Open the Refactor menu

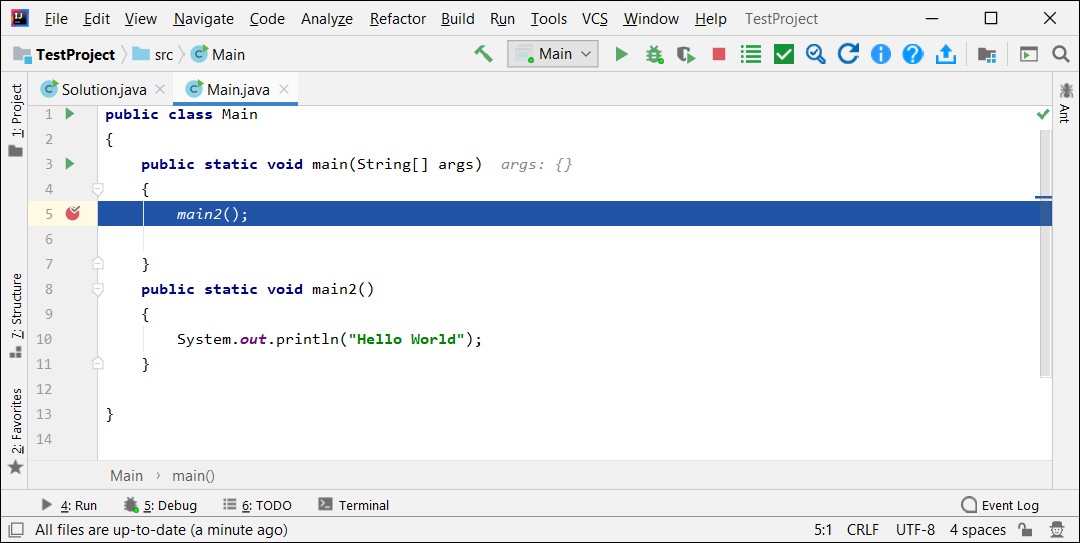click(397, 19)
